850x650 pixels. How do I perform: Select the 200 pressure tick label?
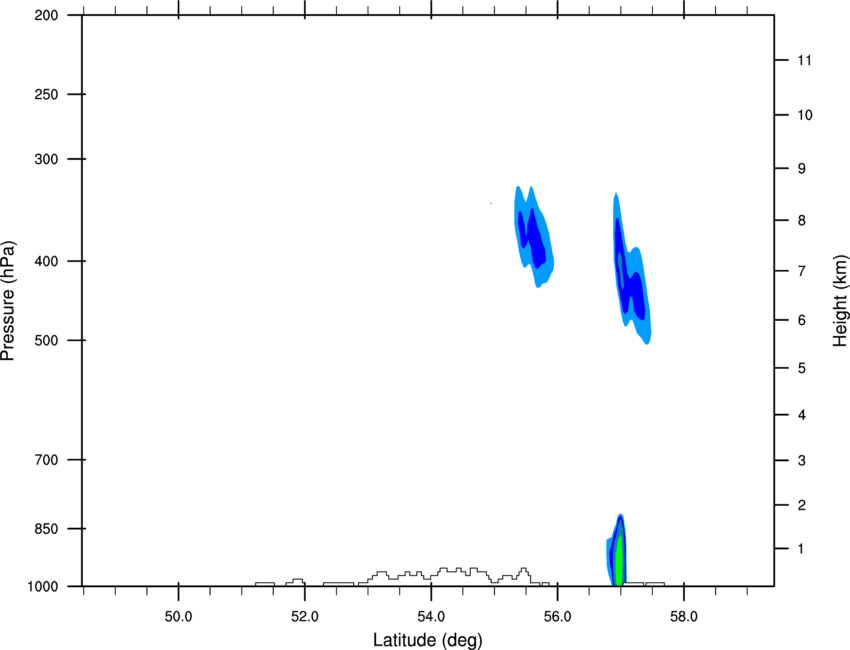(x=46, y=15)
